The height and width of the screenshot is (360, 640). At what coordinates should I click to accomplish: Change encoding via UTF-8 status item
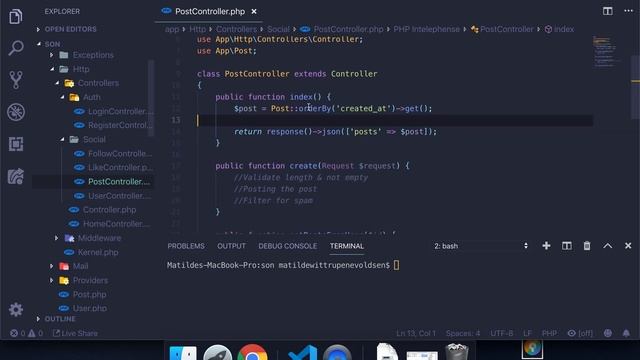(x=502, y=333)
